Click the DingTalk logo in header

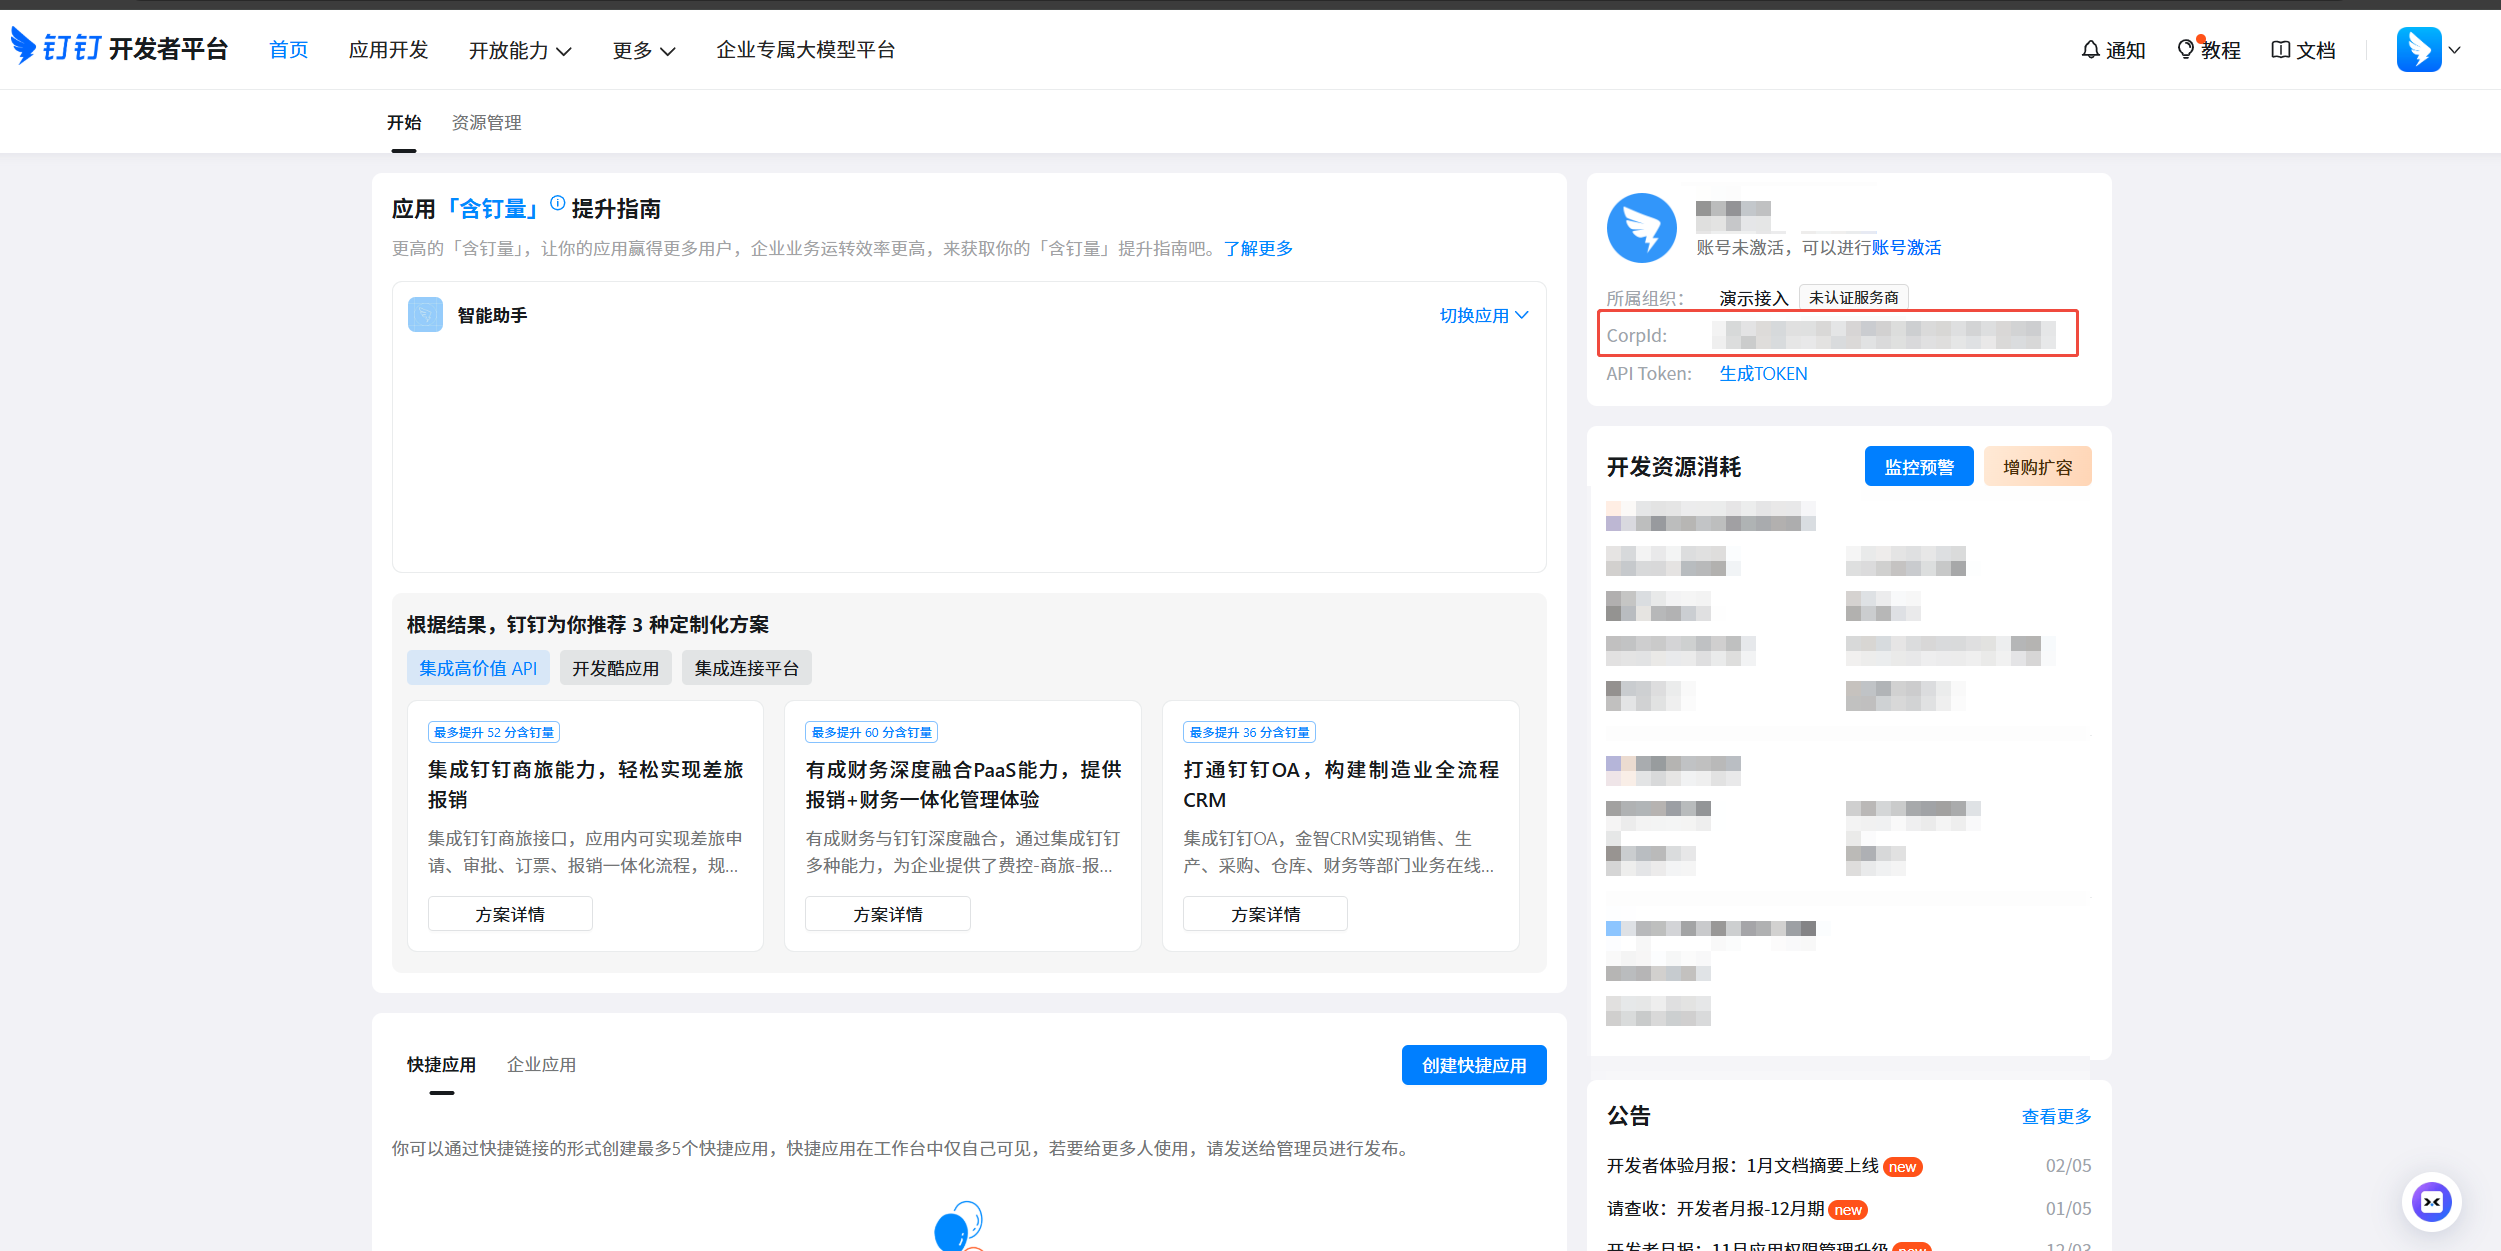[24, 46]
